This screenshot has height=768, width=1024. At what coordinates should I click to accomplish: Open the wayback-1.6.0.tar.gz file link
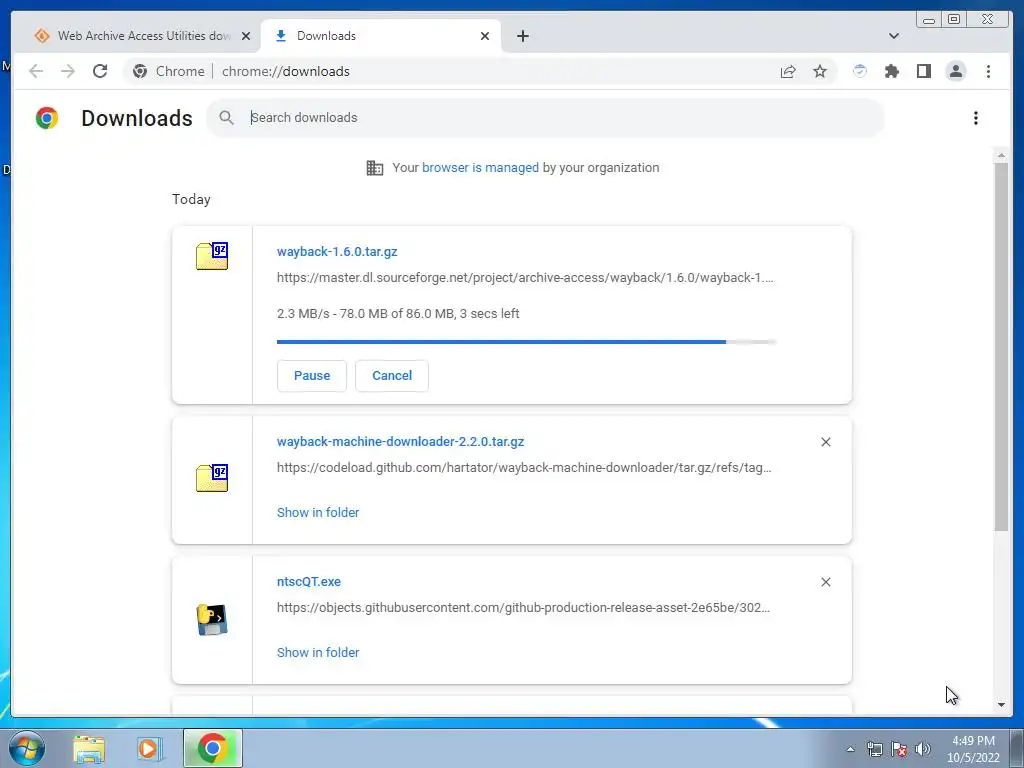click(x=337, y=251)
